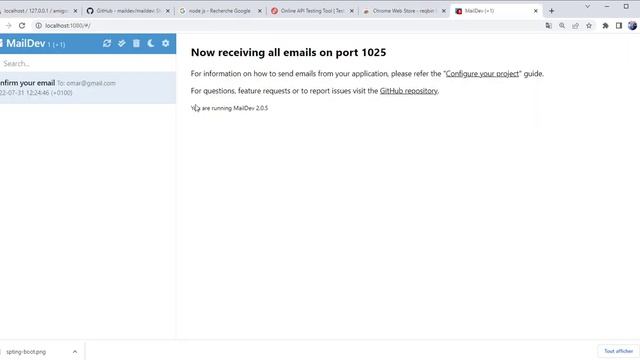This screenshot has width=640, height=360.
Task: Go forward in browser history
Action: pos(8,25)
